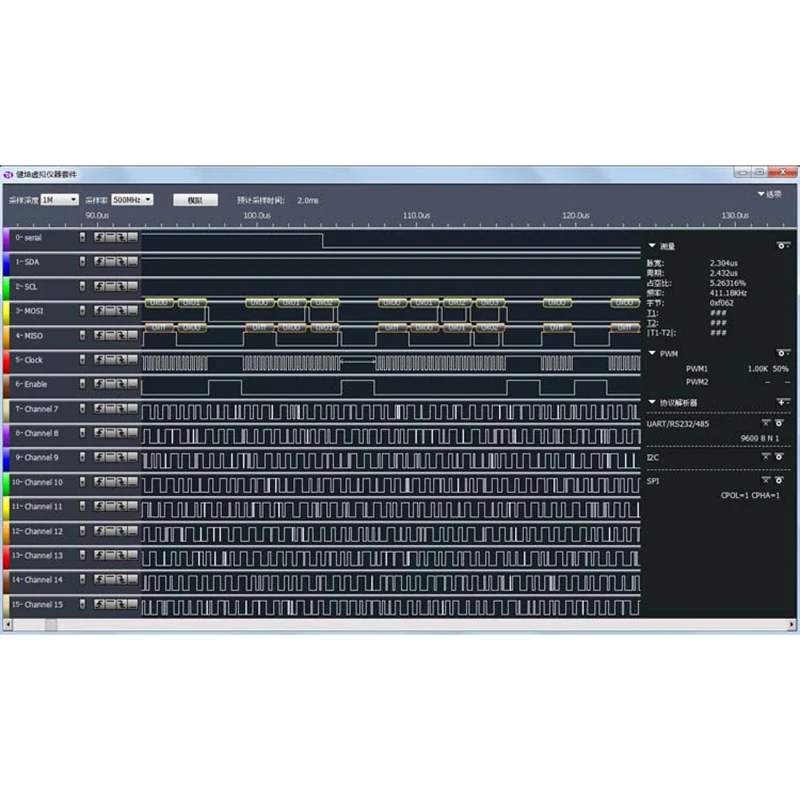Set low-level trigger on 5-Clock channel
Viewport: 800px width, 800px height.
pos(133,360)
